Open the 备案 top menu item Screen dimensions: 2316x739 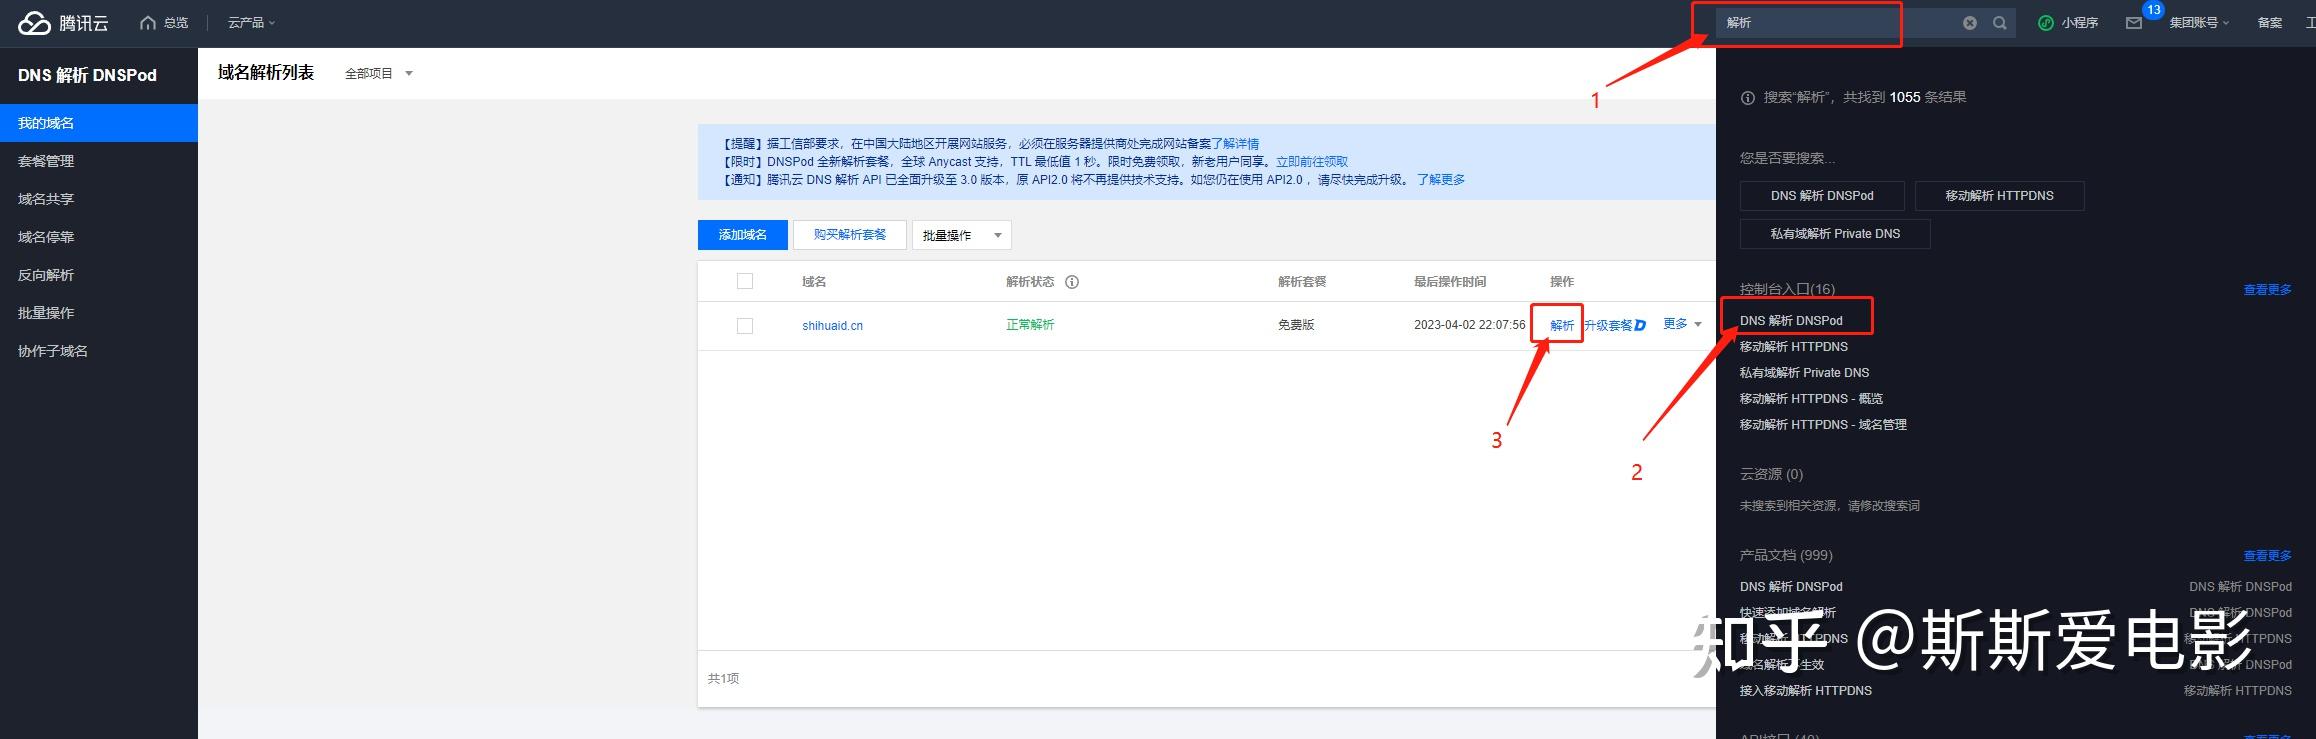(x=2270, y=23)
